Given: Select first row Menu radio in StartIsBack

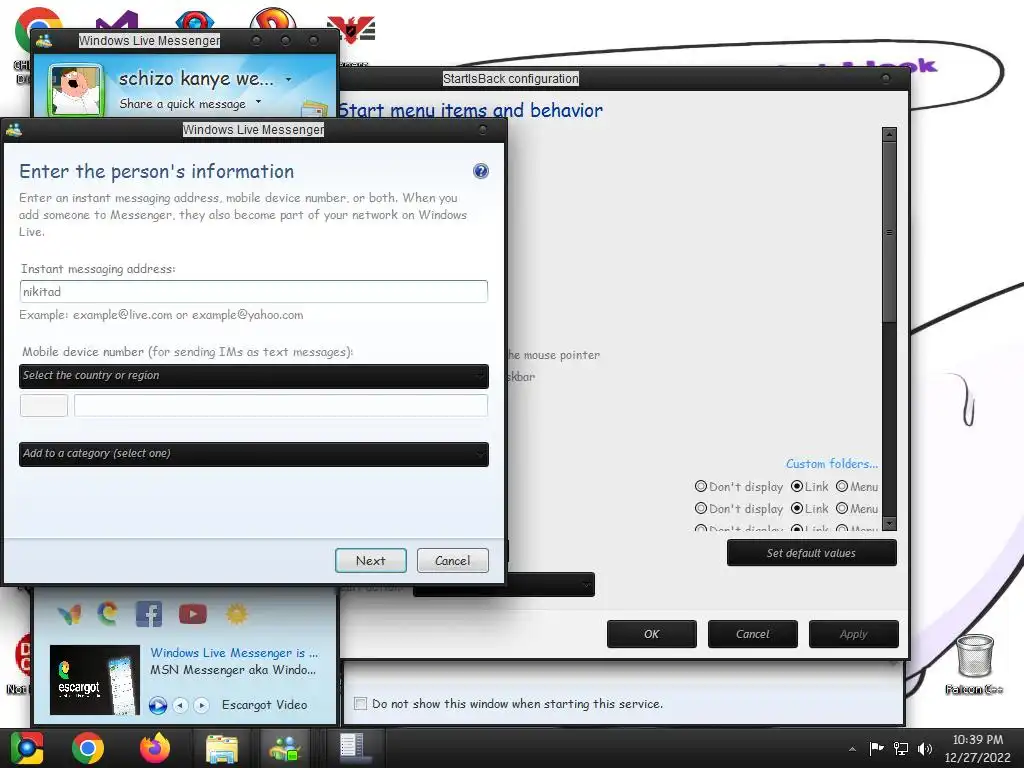Looking at the screenshot, I should (x=842, y=487).
